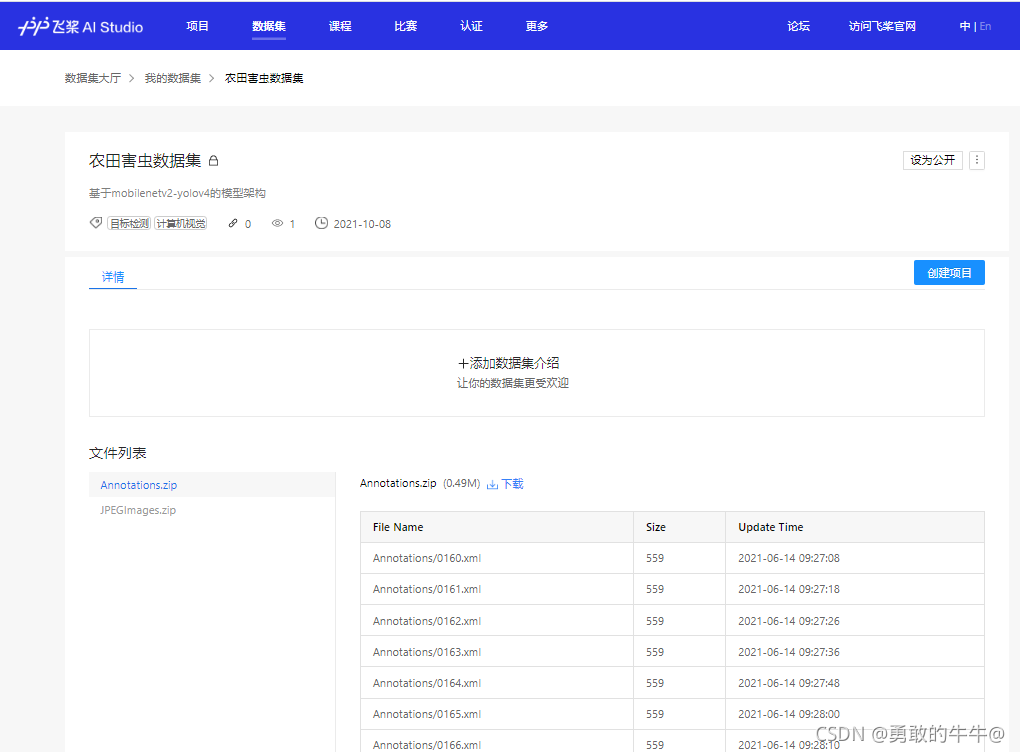
Task: Click description 基于mobilenetv2-yolov4的模型架构
Action: 177,193
